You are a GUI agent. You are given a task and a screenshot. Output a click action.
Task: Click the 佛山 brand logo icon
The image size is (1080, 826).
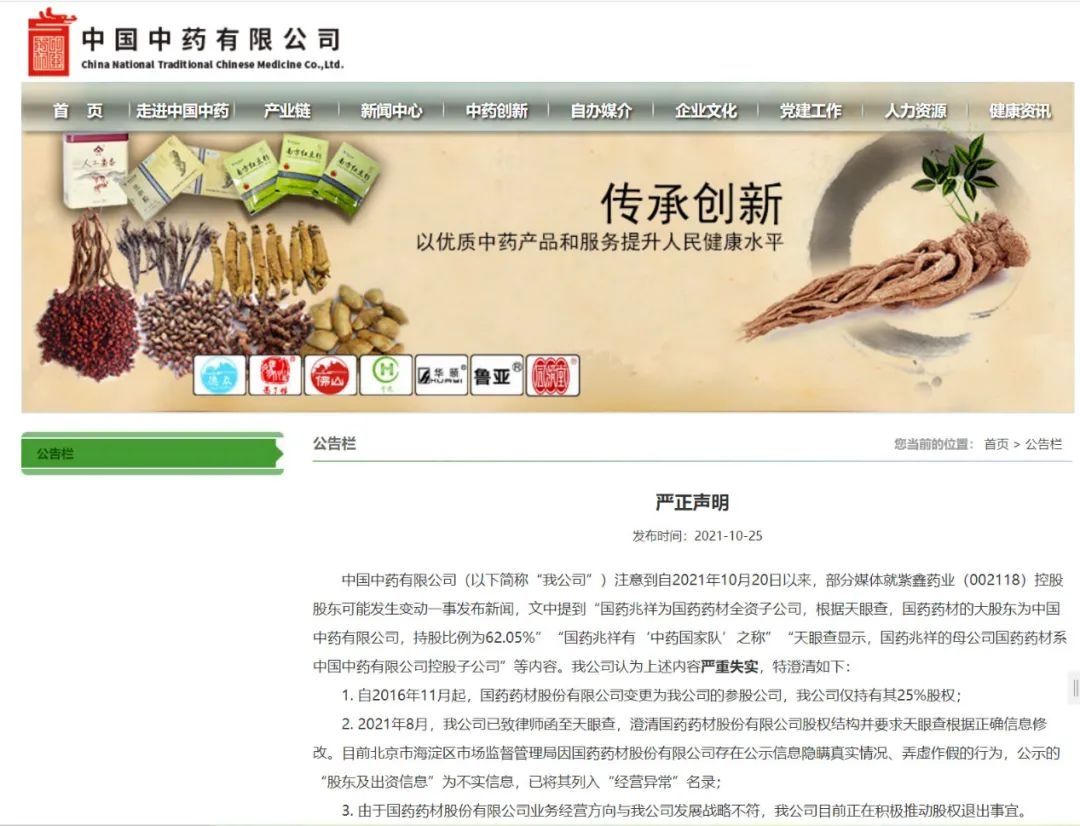330,375
